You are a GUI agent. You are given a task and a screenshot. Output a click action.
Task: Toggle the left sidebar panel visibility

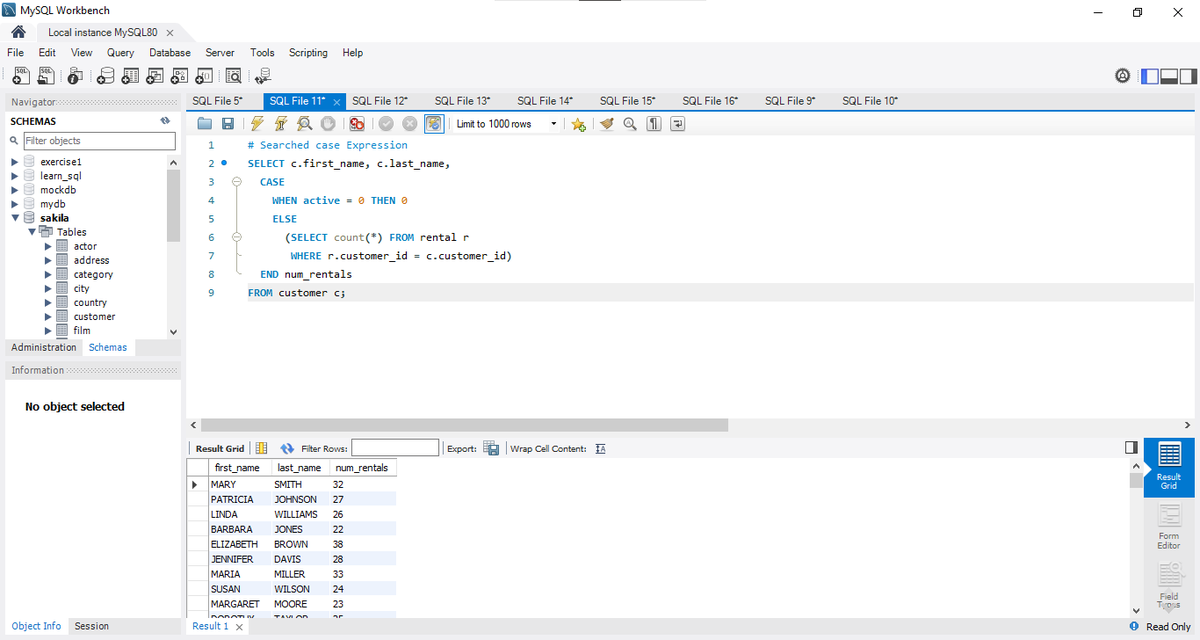pyautogui.click(x=1150, y=76)
